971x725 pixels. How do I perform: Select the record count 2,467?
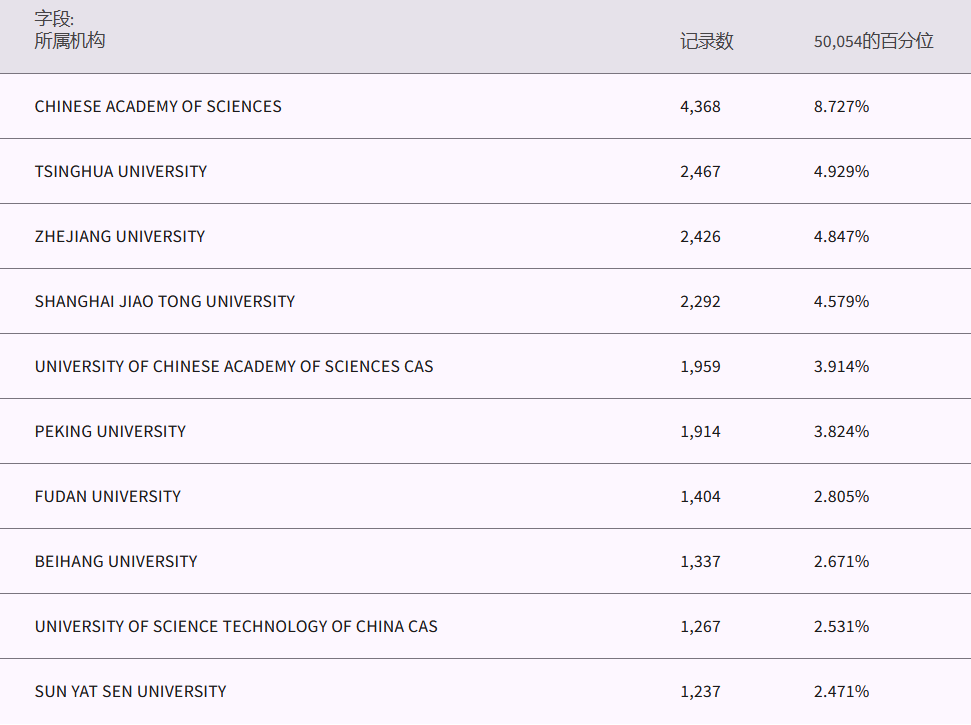click(700, 172)
